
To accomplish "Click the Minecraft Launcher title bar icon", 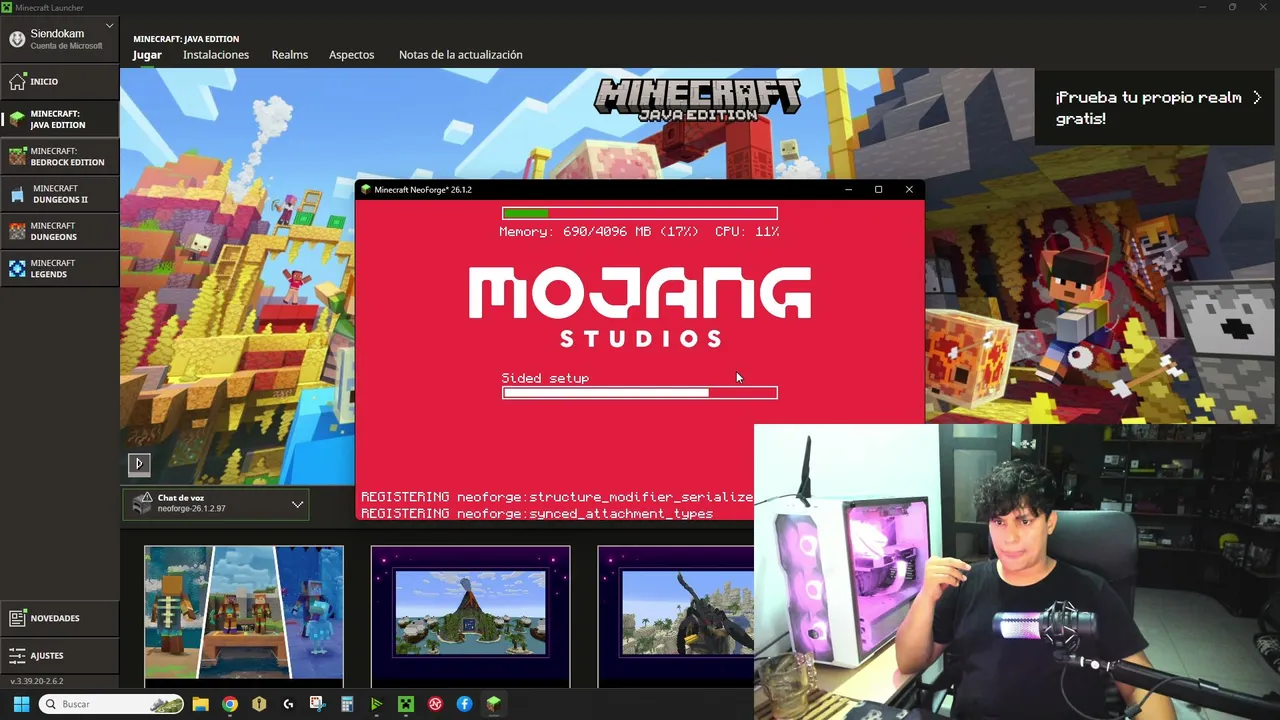I will coord(7,7).
